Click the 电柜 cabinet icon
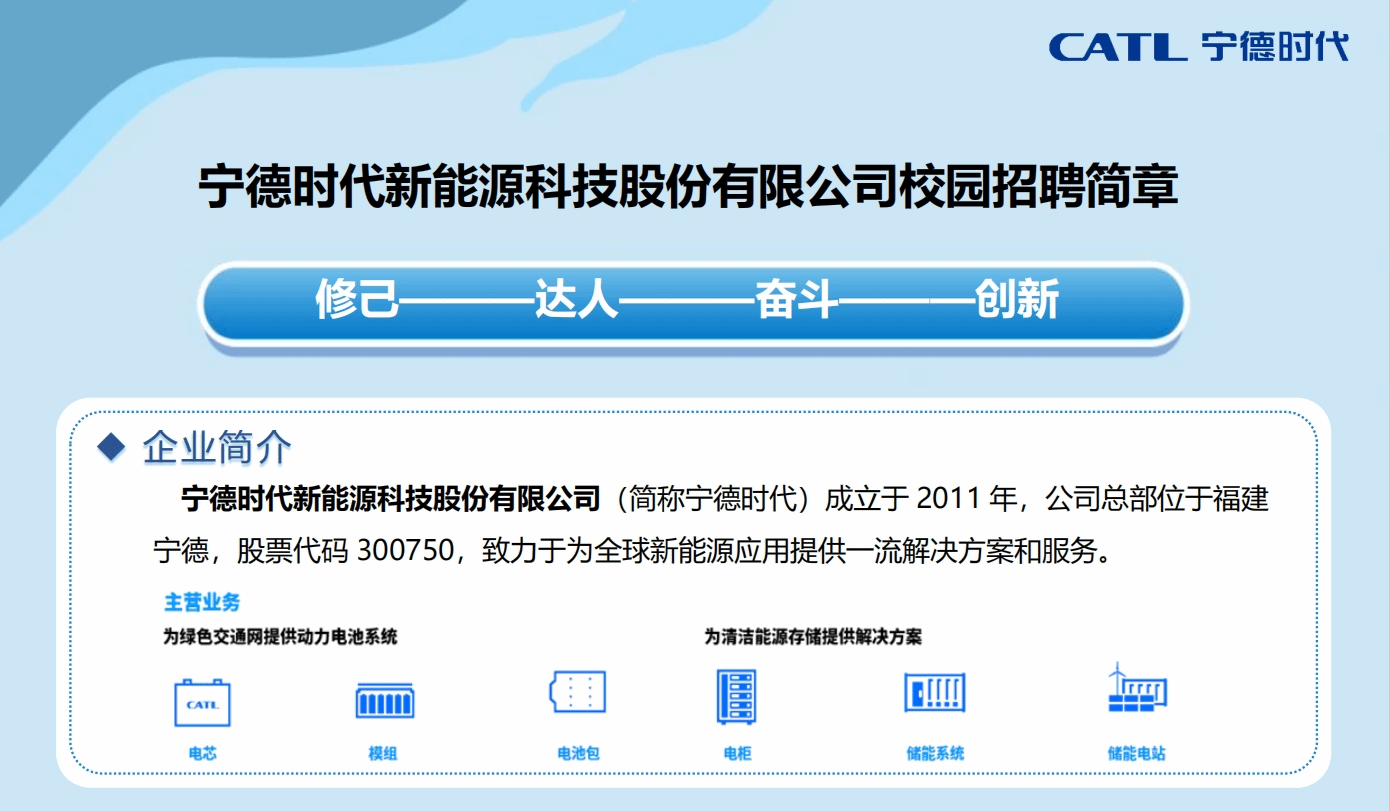1390x811 pixels. point(736,697)
